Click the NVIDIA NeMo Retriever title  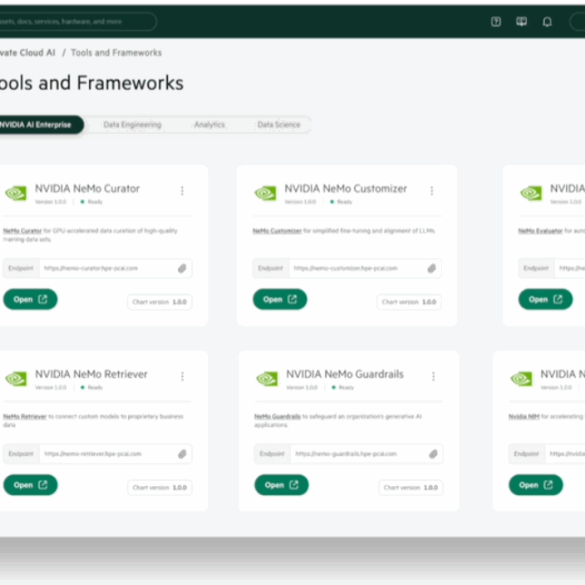[91, 374]
